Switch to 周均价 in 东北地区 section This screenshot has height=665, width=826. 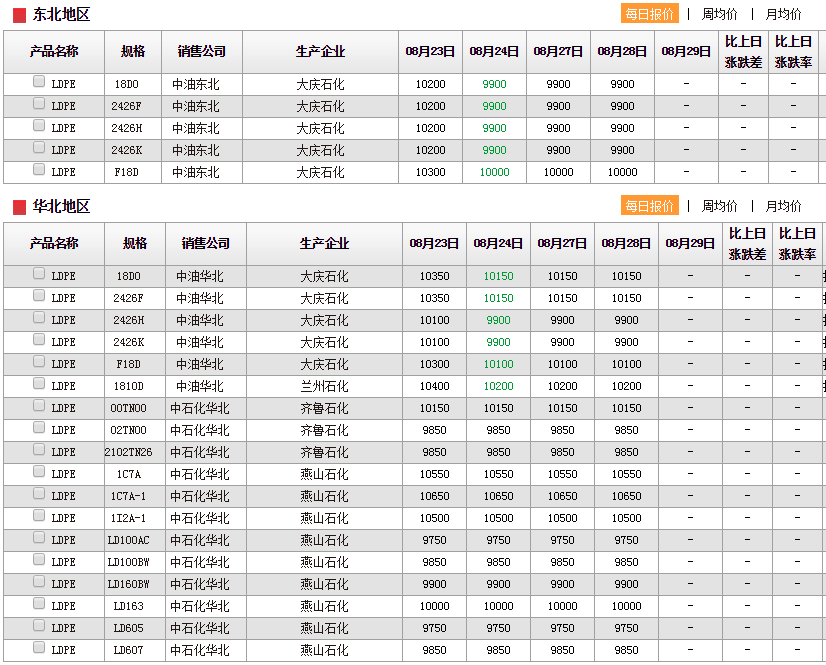pyautogui.click(x=719, y=14)
